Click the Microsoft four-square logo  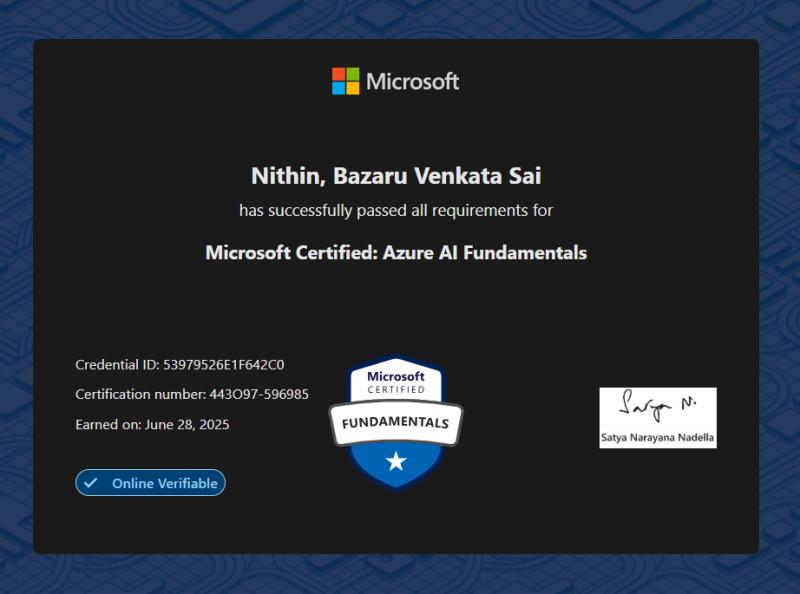pos(345,80)
